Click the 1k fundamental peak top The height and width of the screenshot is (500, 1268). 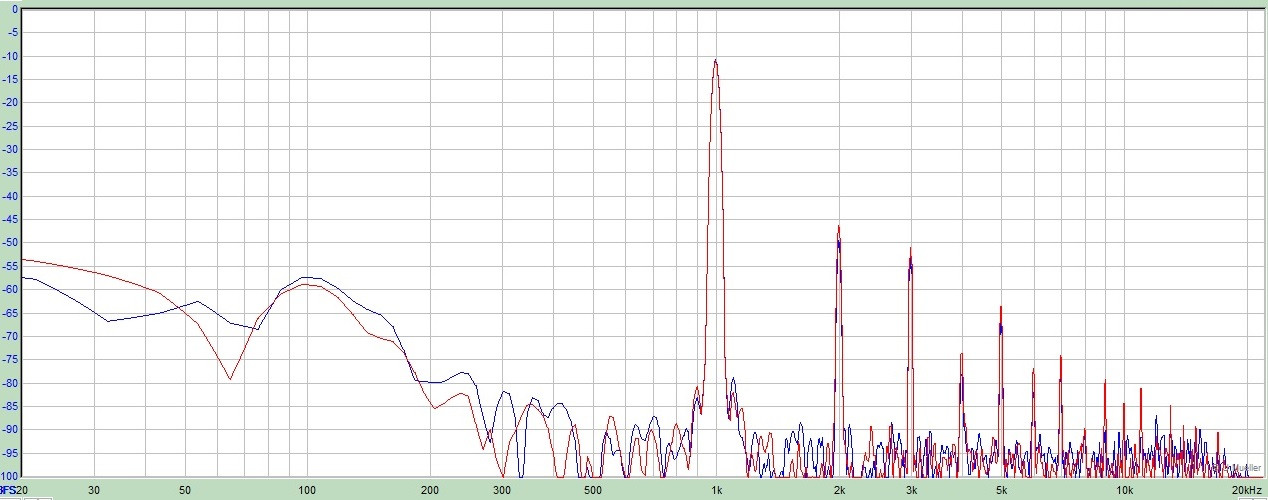tap(716, 61)
